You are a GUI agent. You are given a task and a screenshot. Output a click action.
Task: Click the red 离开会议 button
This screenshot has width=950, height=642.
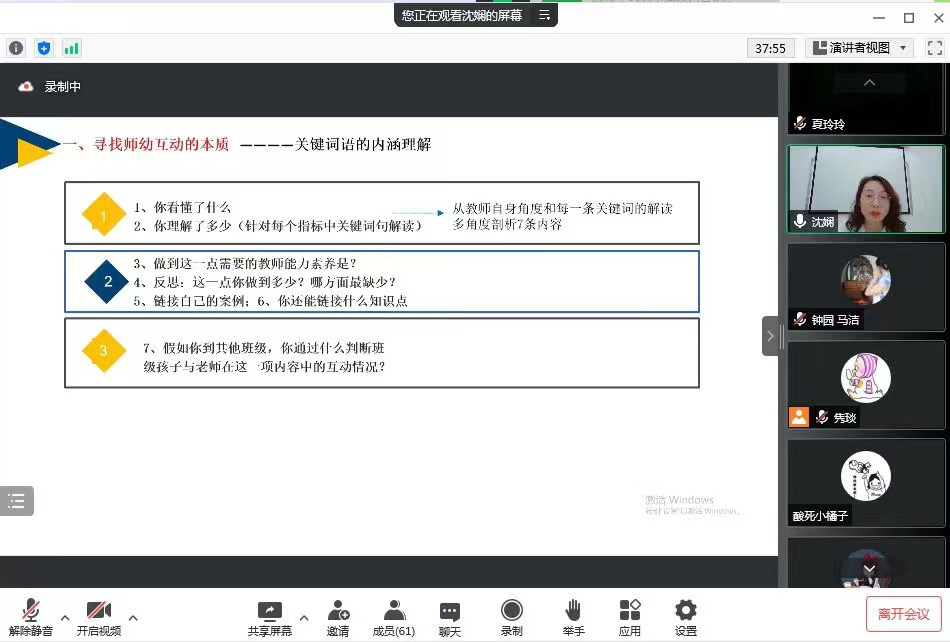coord(904,614)
